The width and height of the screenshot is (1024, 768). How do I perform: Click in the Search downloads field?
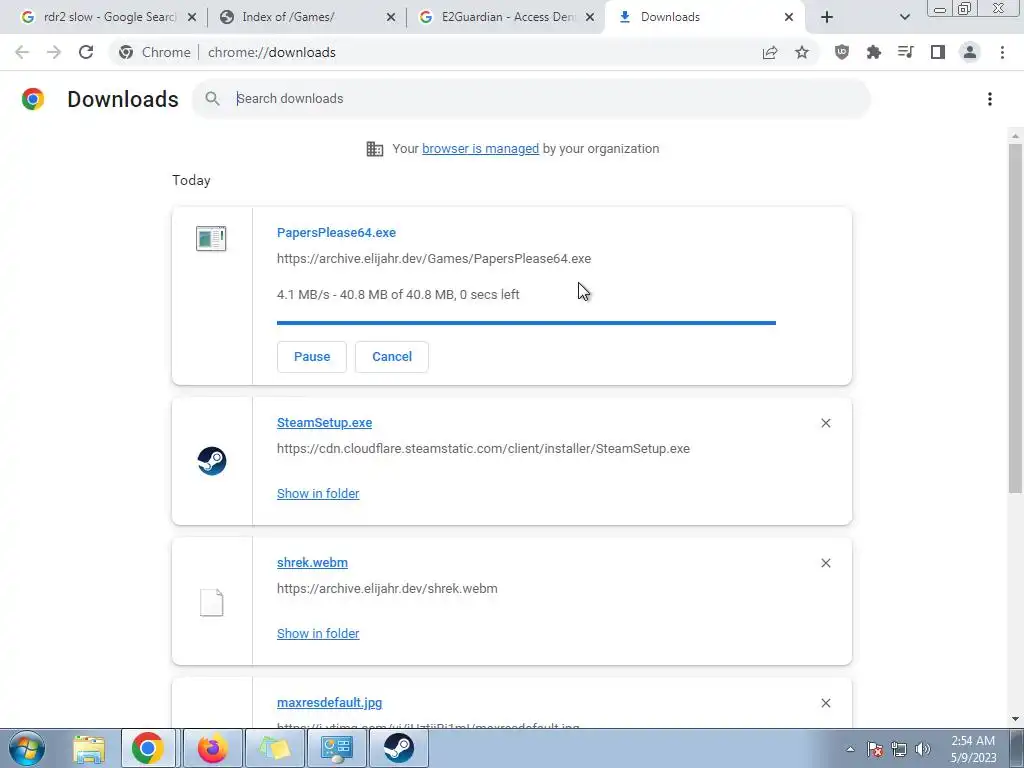click(x=531, y=99)
